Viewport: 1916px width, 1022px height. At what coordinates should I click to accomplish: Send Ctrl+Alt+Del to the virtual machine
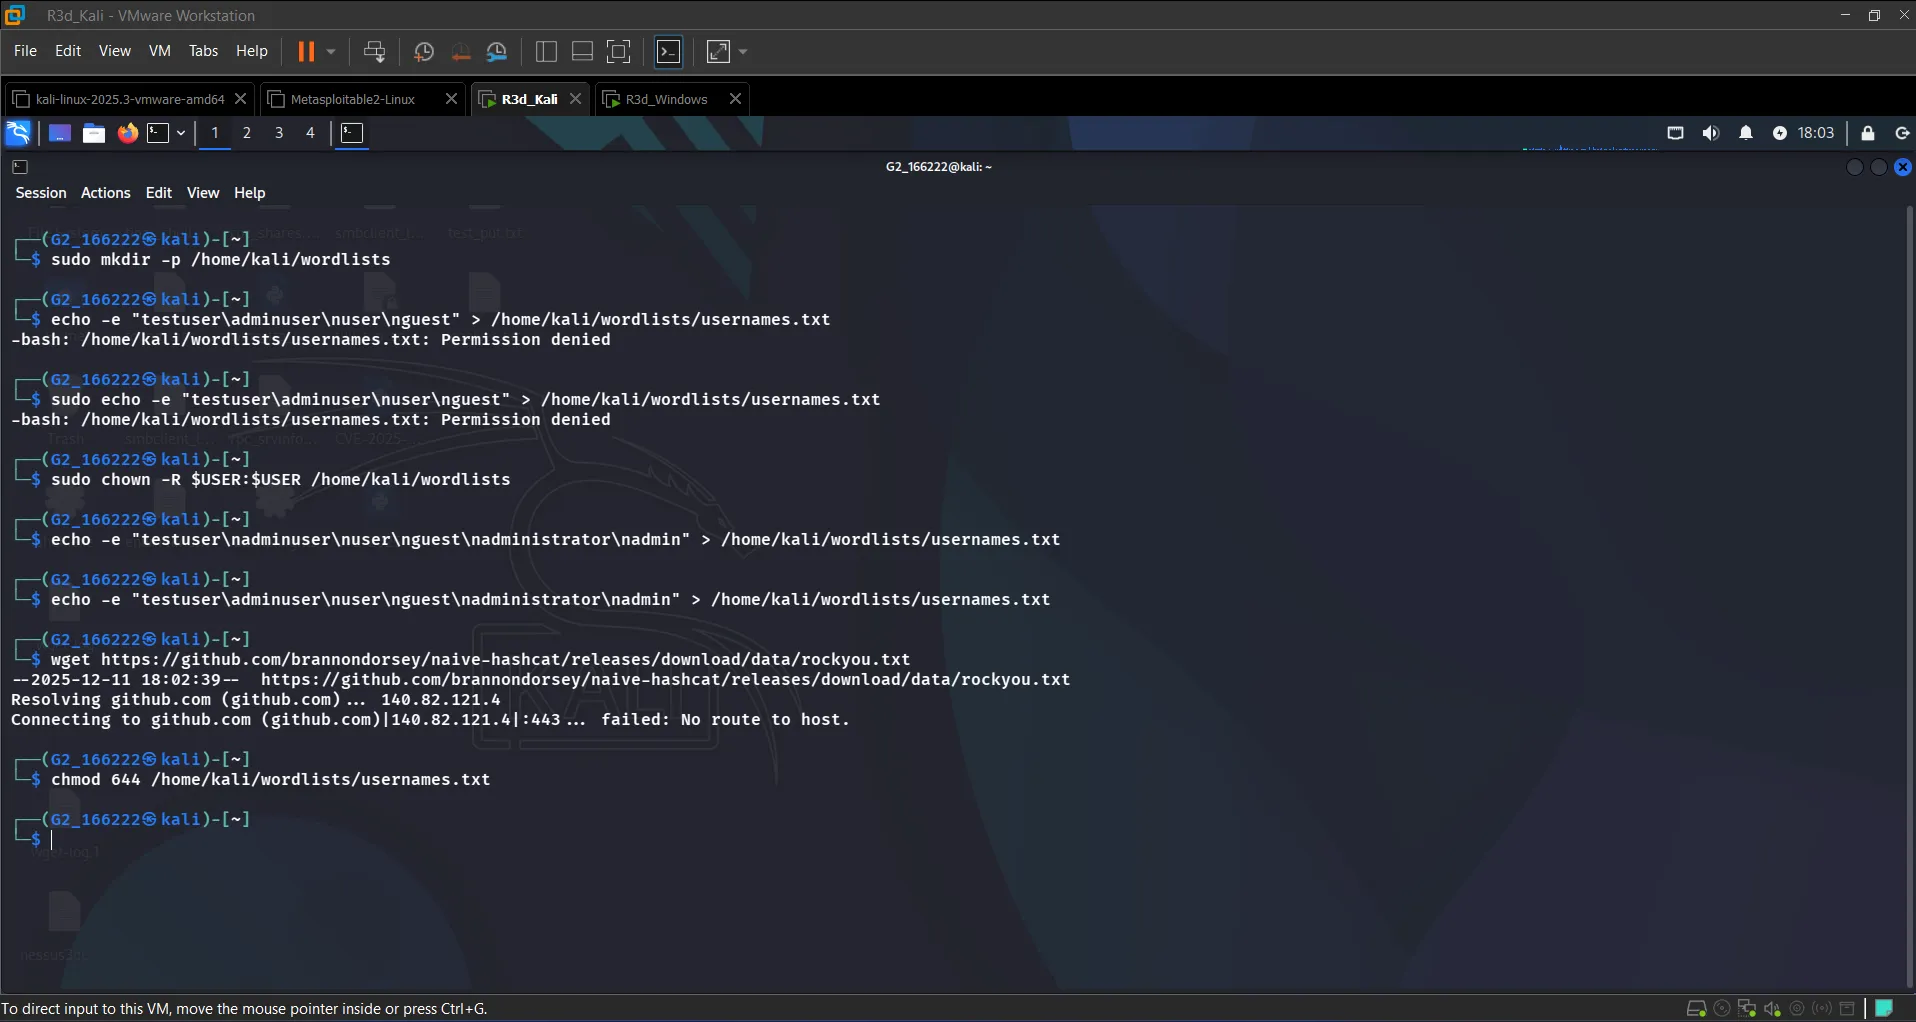(x=375, y=51)
